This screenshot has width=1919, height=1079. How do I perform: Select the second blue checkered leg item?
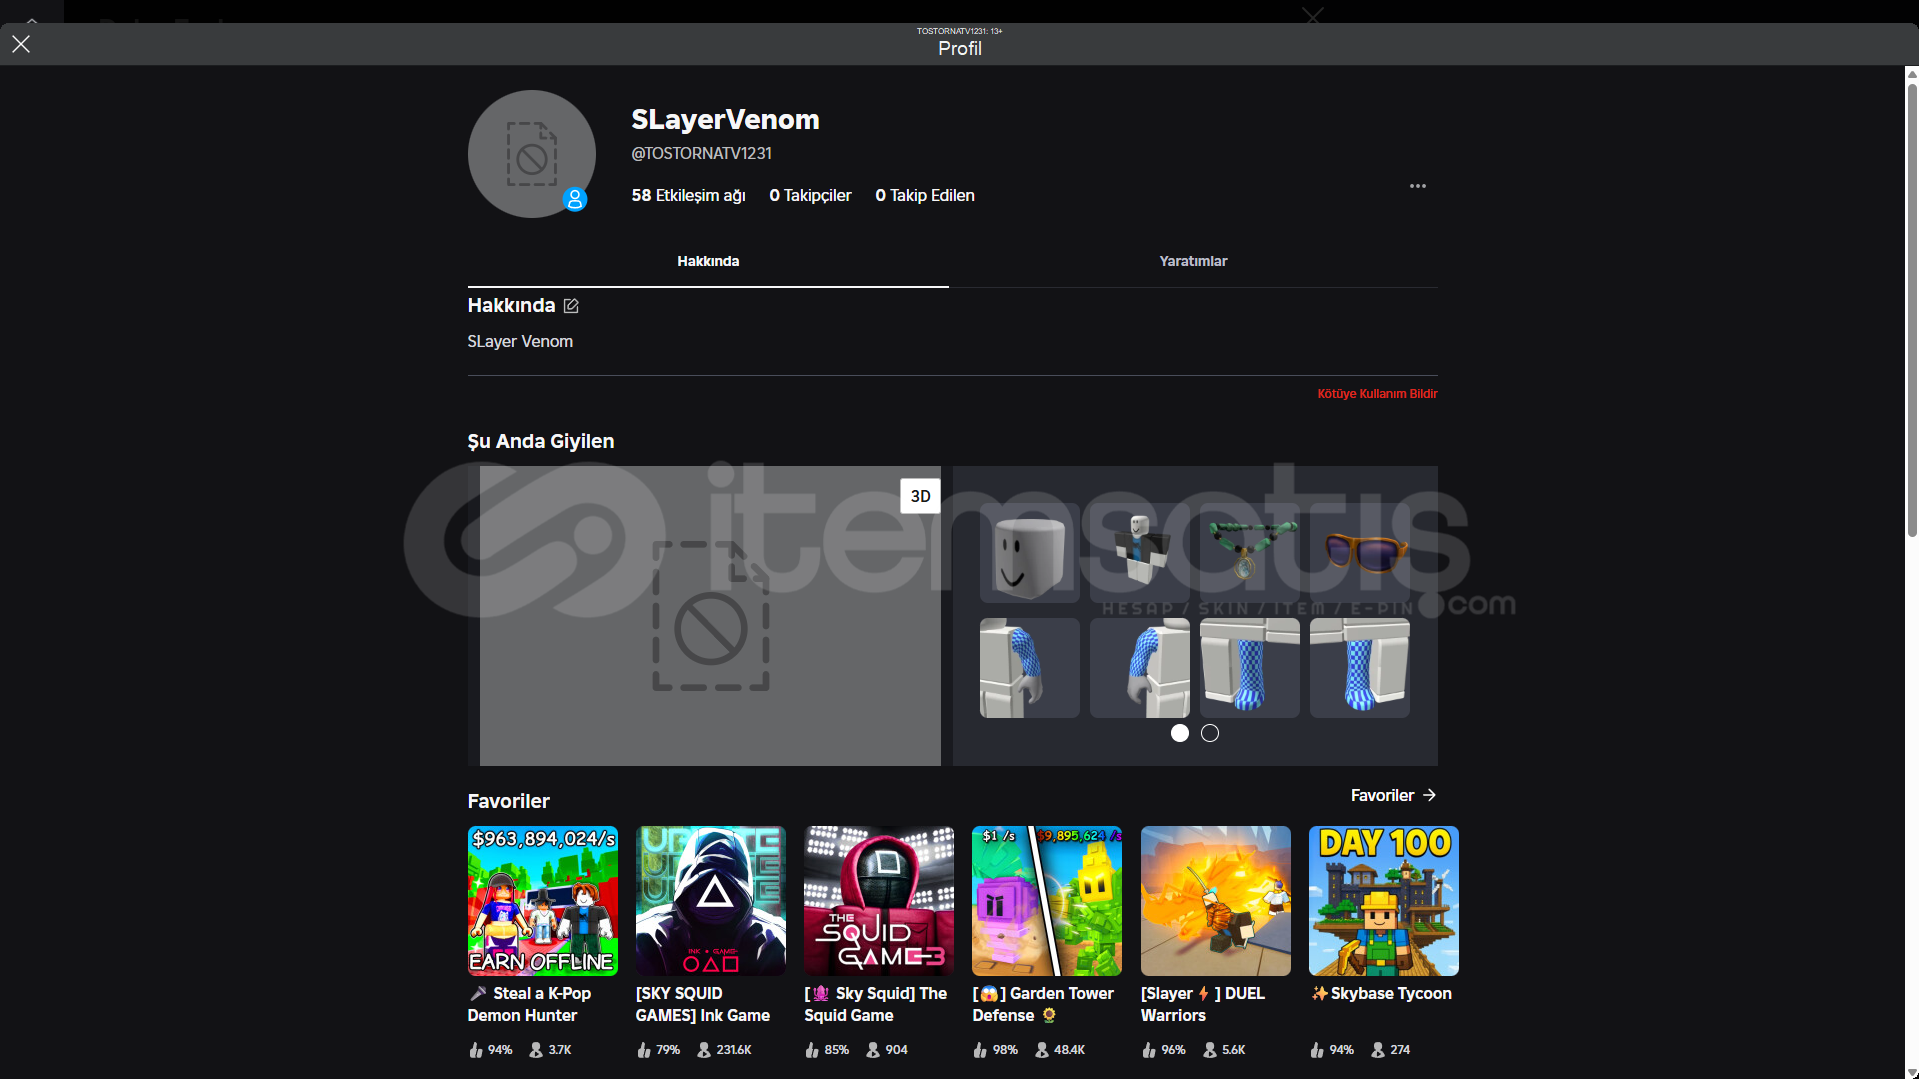pos(1359,668)
